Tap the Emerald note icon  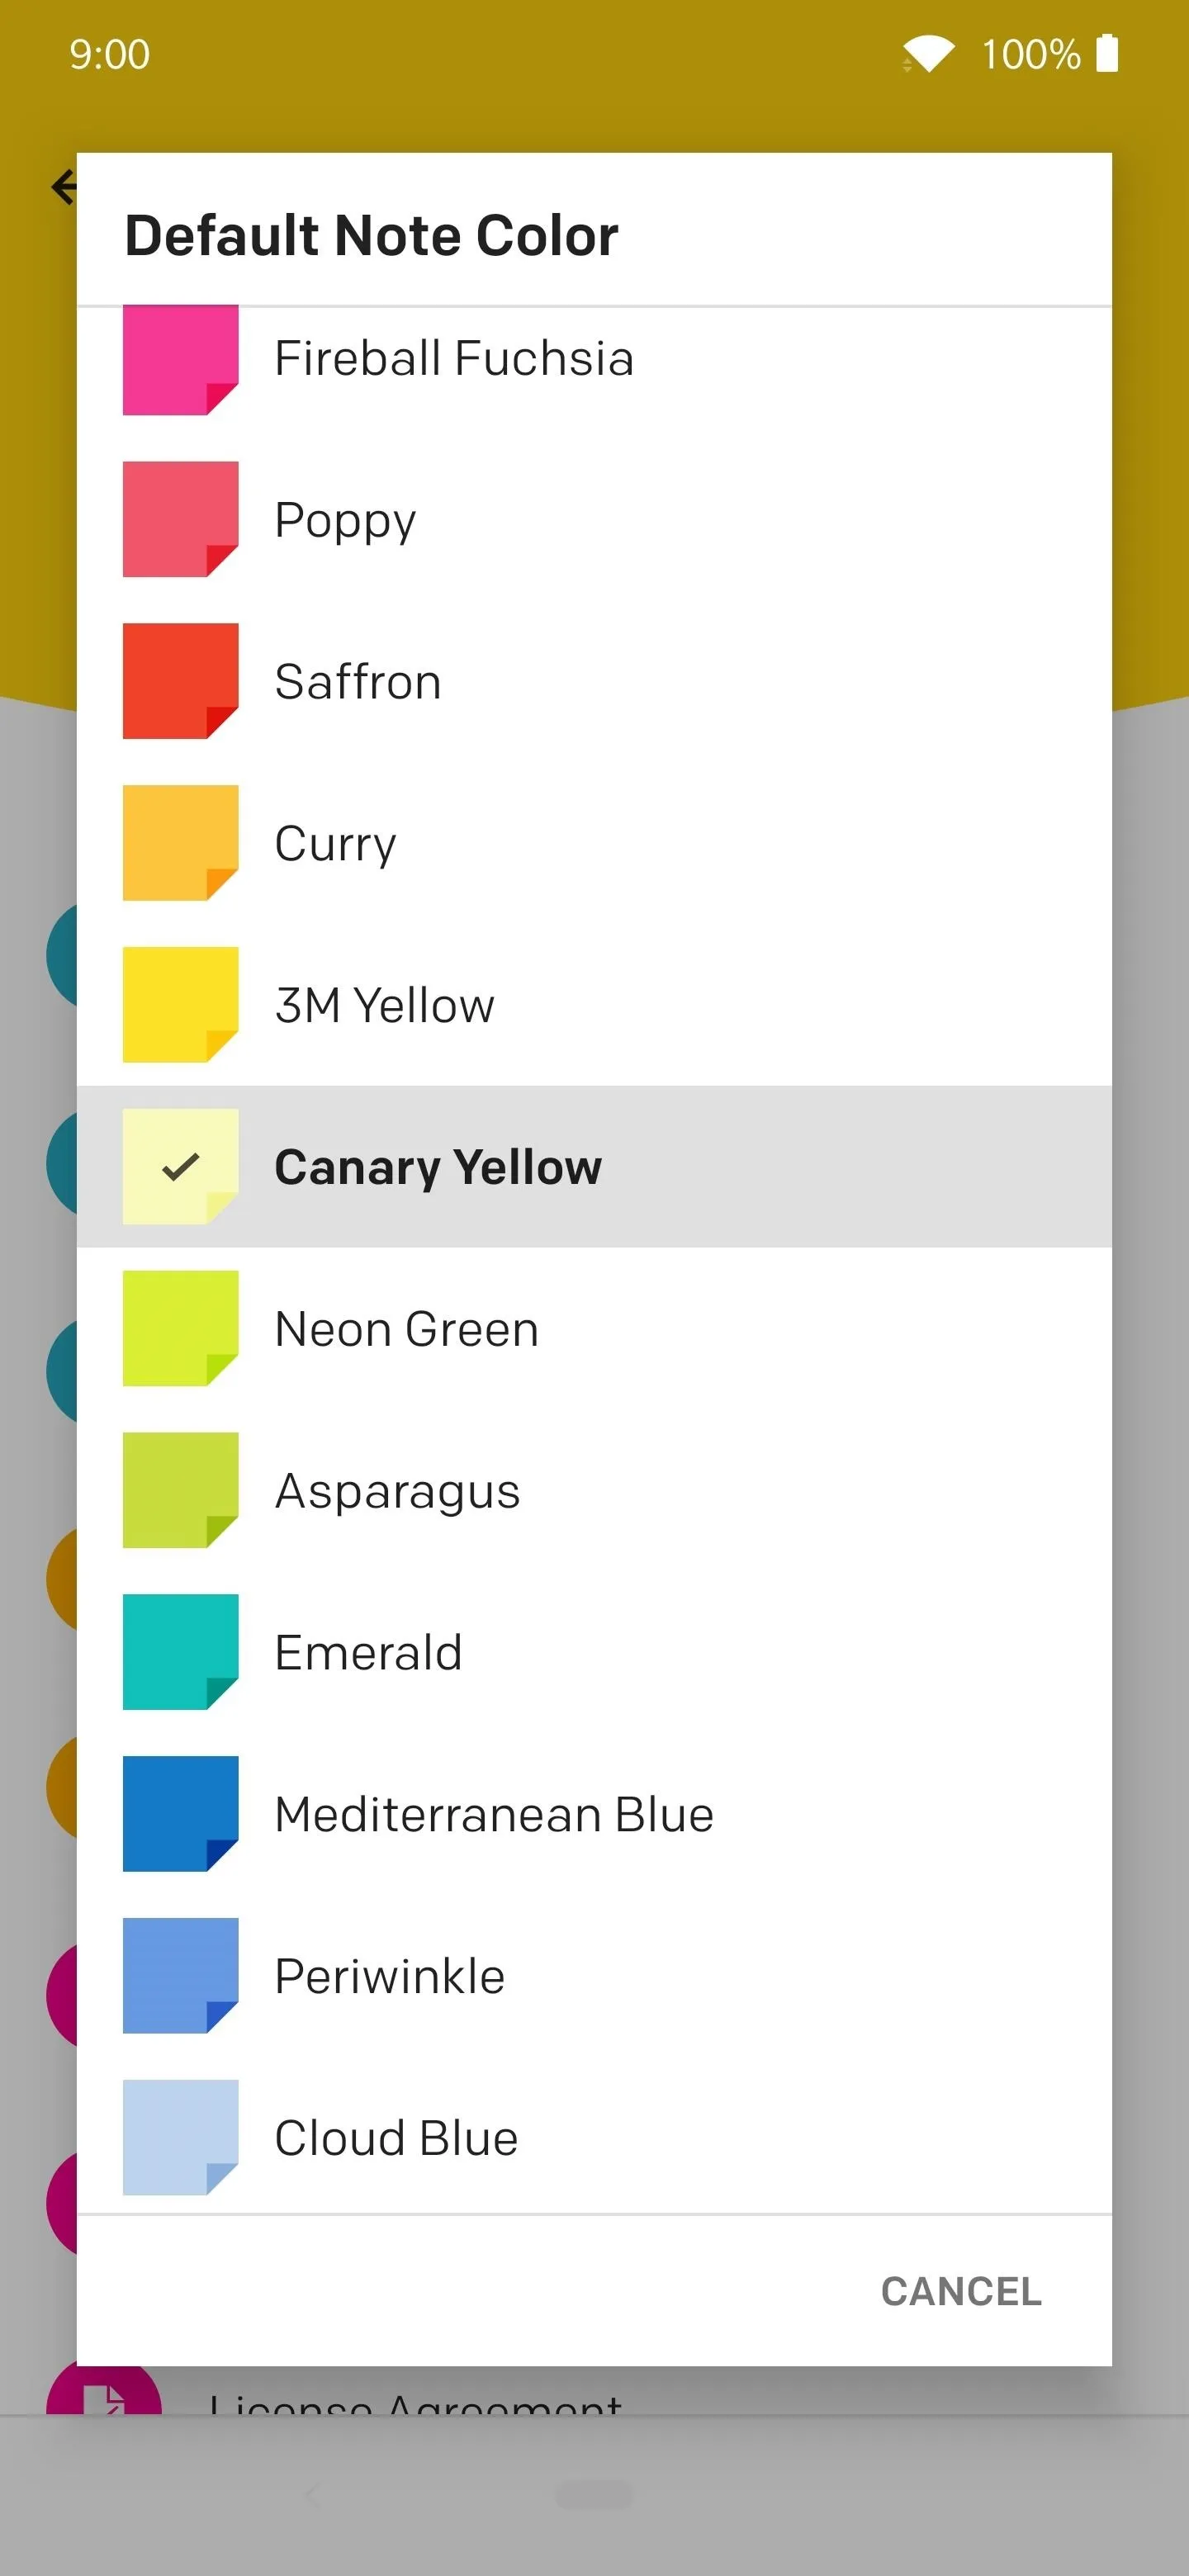click(x=180, y=1652)
